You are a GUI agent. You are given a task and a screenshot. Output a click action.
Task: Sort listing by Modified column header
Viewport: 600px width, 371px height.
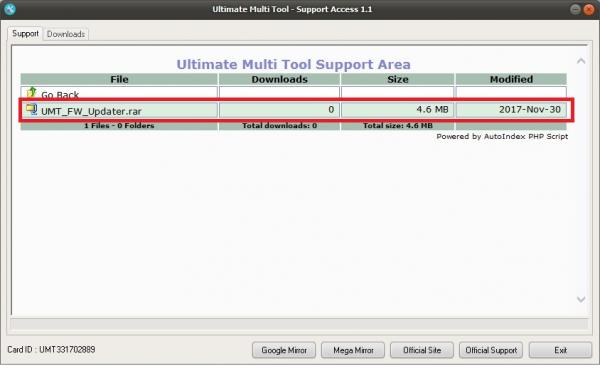[511, 79]
